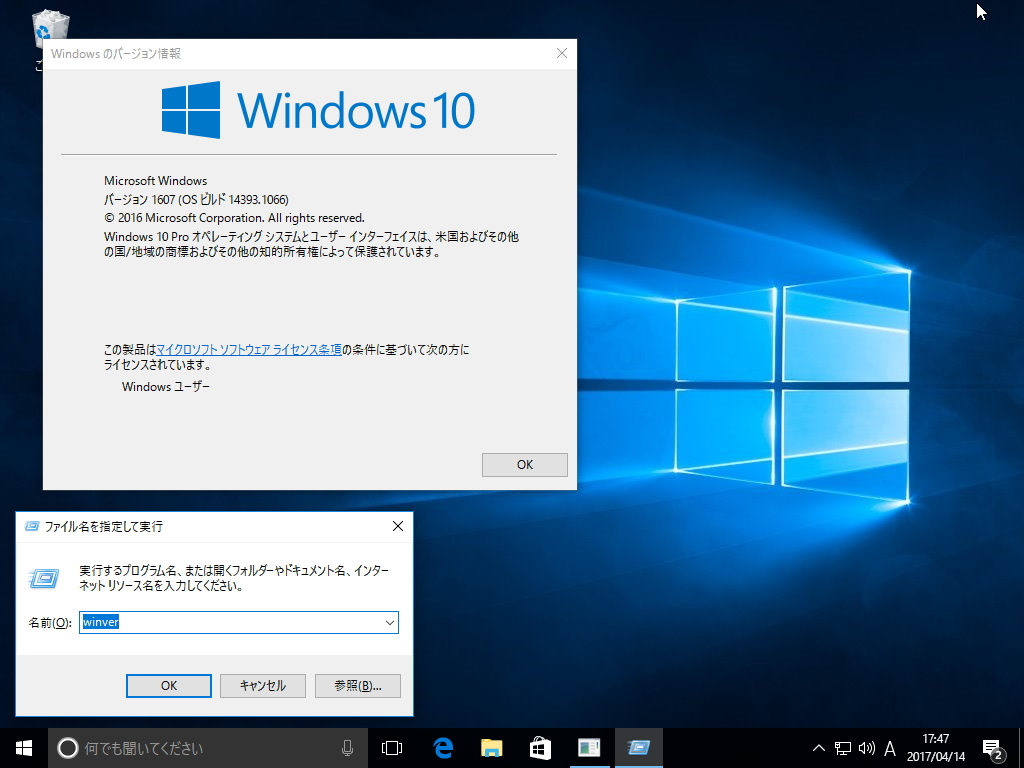Click the microphone icon in the search bar

(347, 747)
